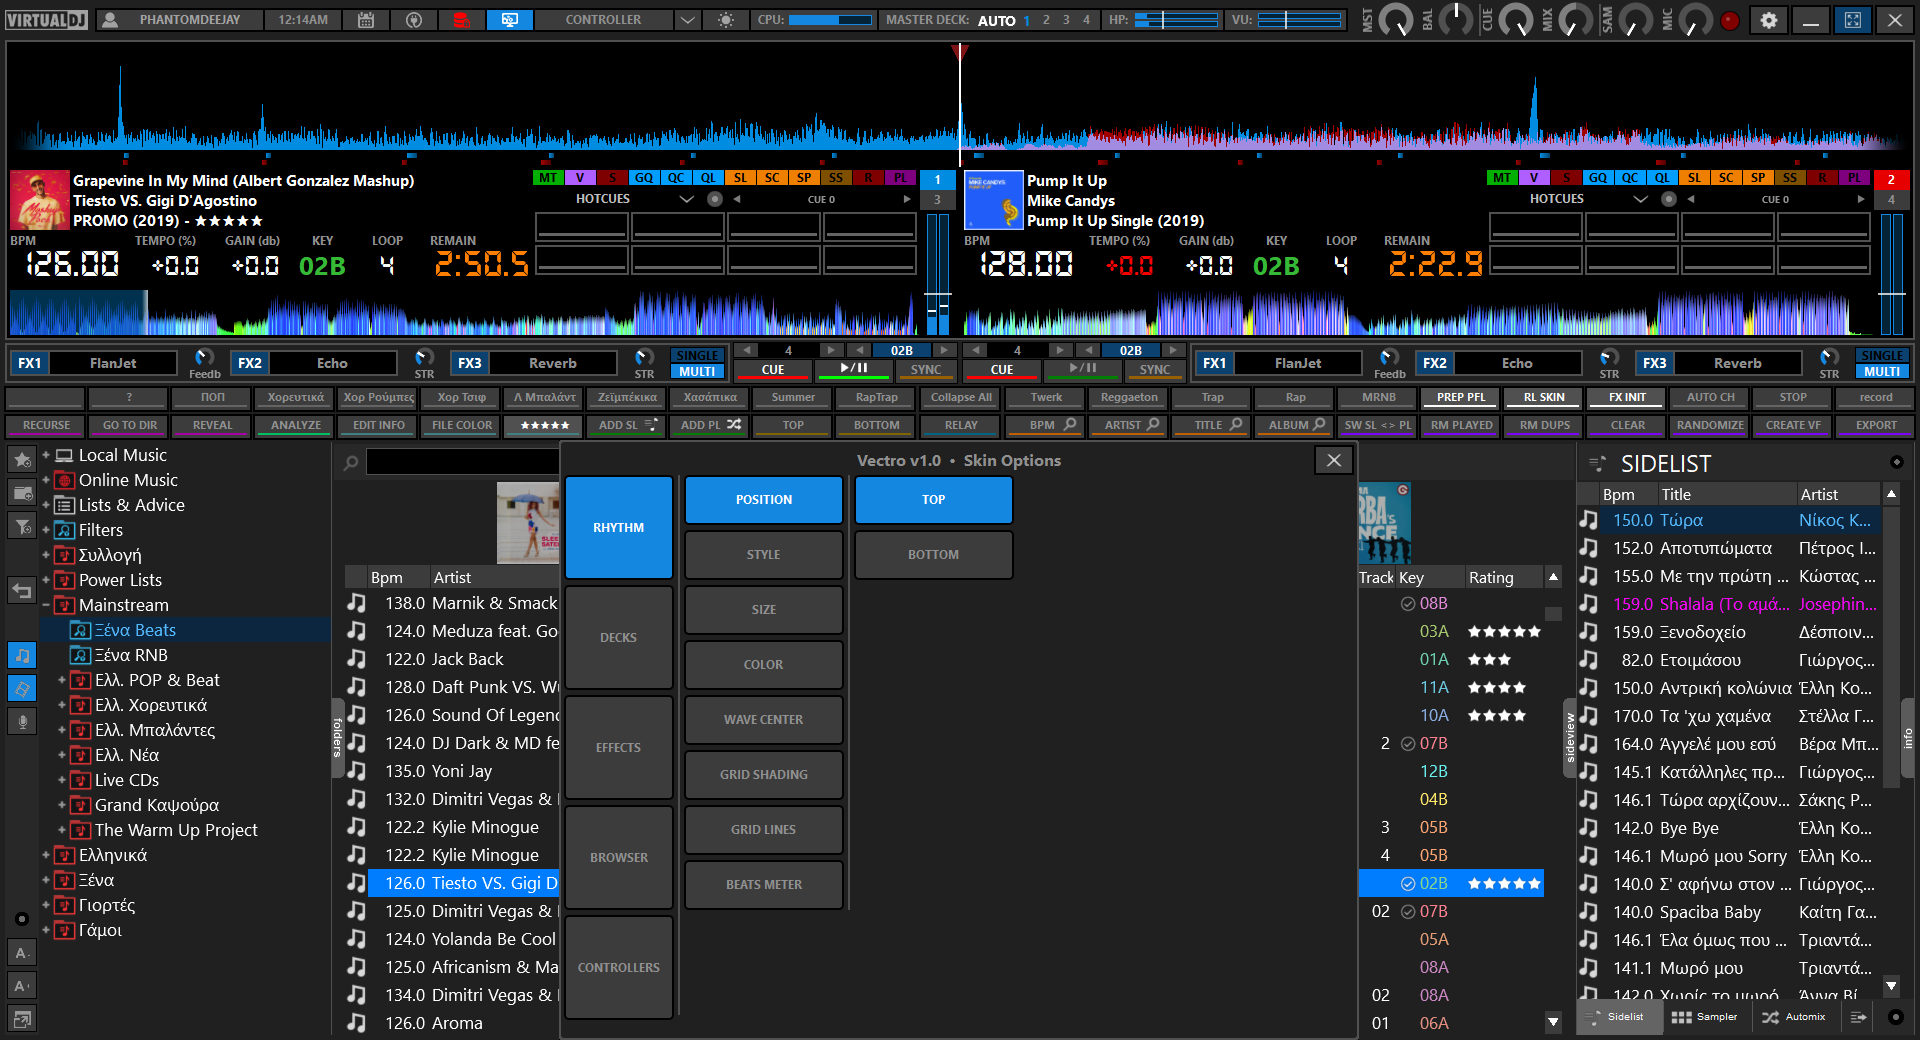Click the blue monitor icon in top bar

[x=510, y=20]
